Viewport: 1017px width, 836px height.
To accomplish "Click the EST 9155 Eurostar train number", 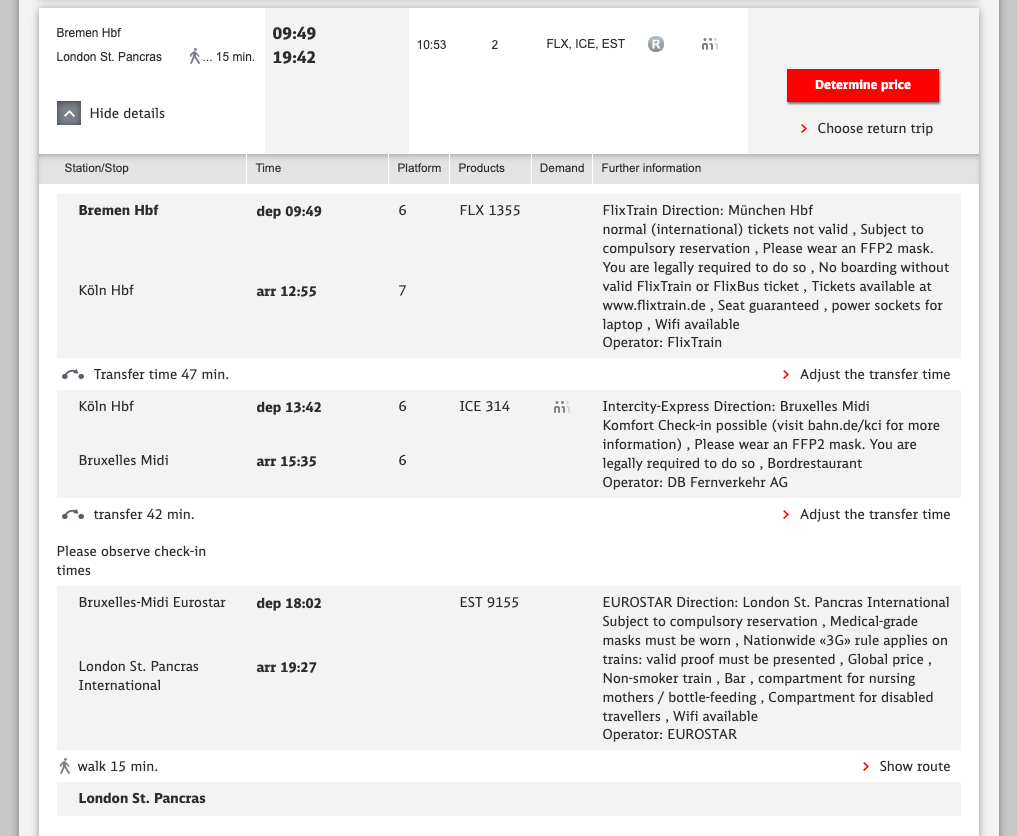I will pyautogui.click(x=489, y=603).
